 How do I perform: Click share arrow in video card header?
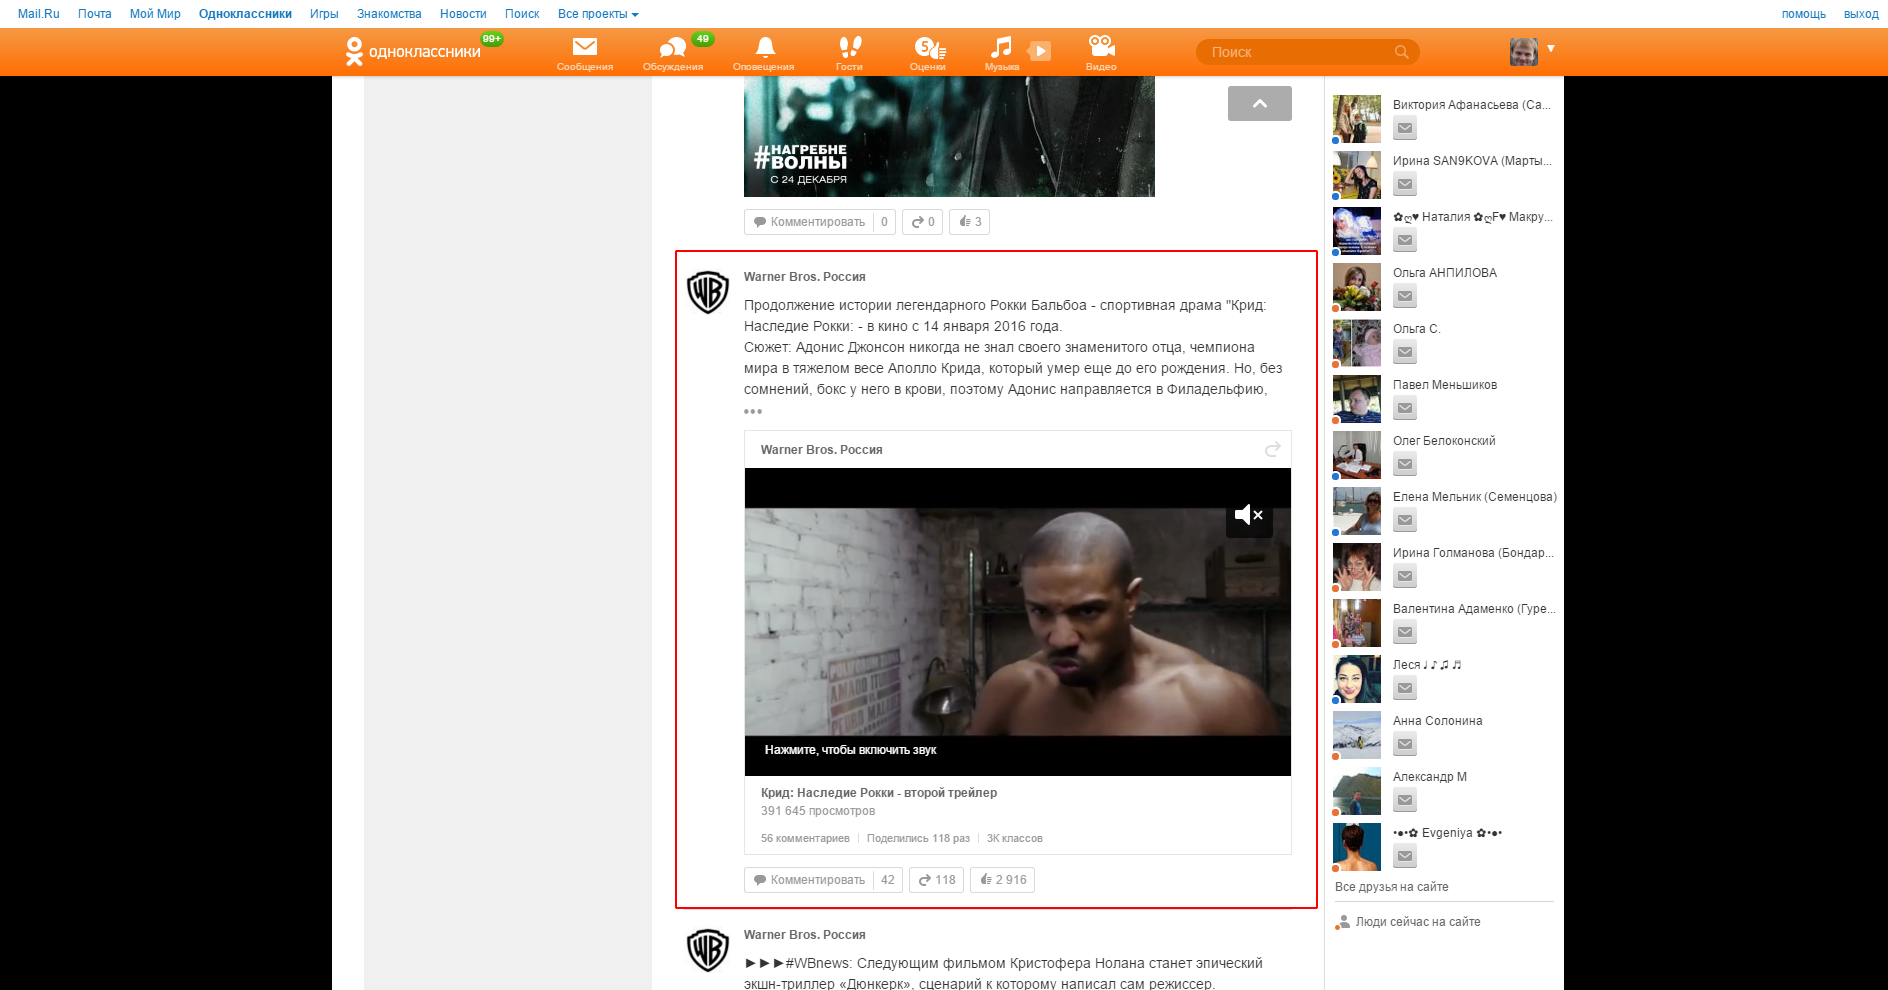point(1273,449)
